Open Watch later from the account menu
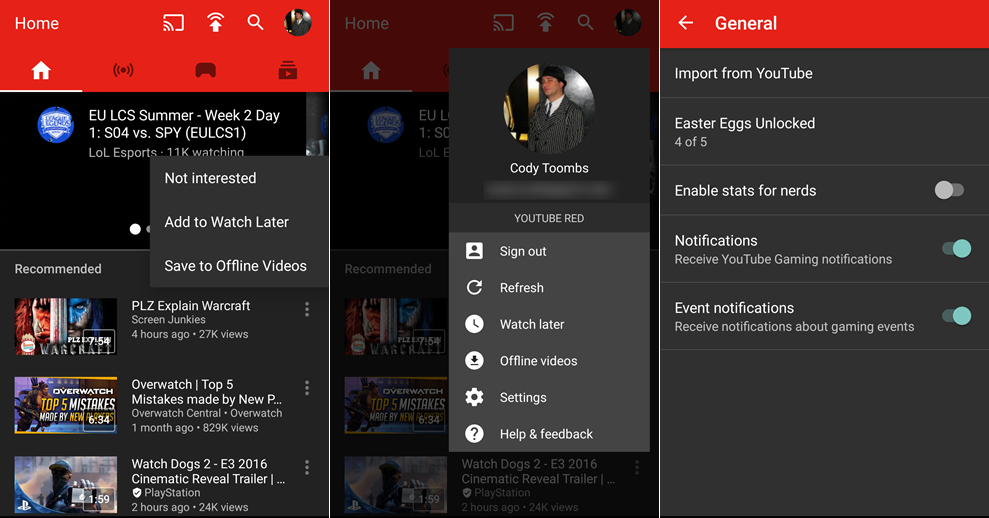989x518 pixels. point(549,324)
